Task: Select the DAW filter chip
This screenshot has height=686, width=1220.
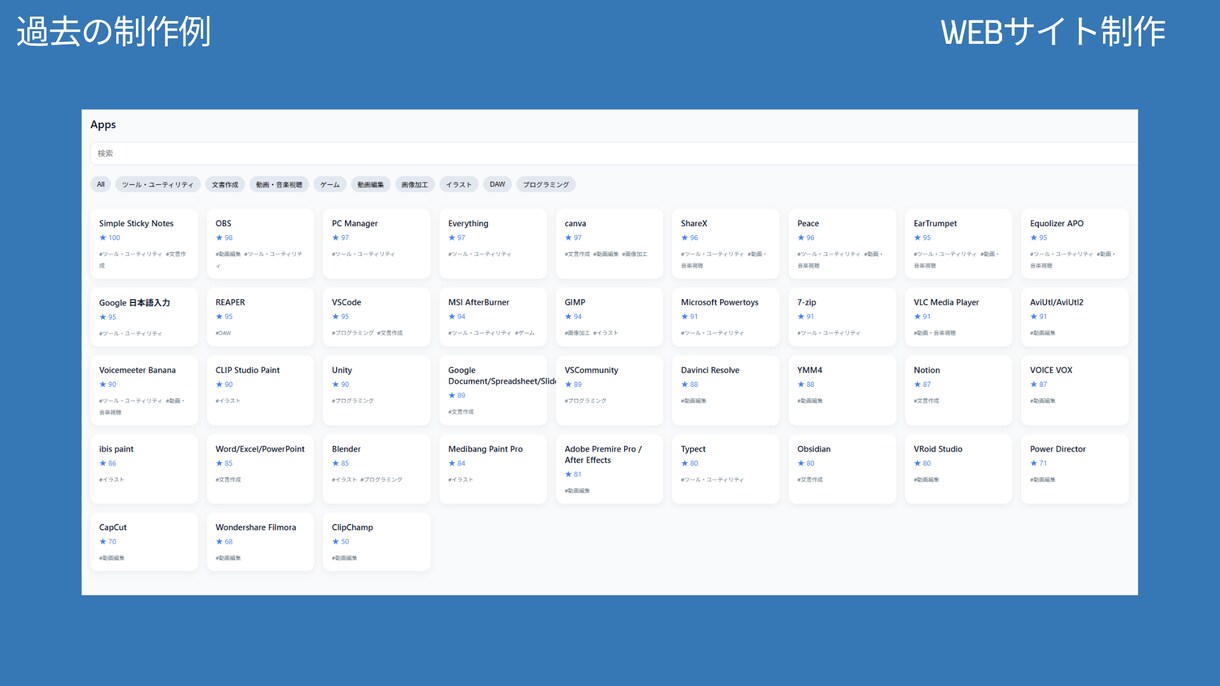Action: click(x=497, y=184)
